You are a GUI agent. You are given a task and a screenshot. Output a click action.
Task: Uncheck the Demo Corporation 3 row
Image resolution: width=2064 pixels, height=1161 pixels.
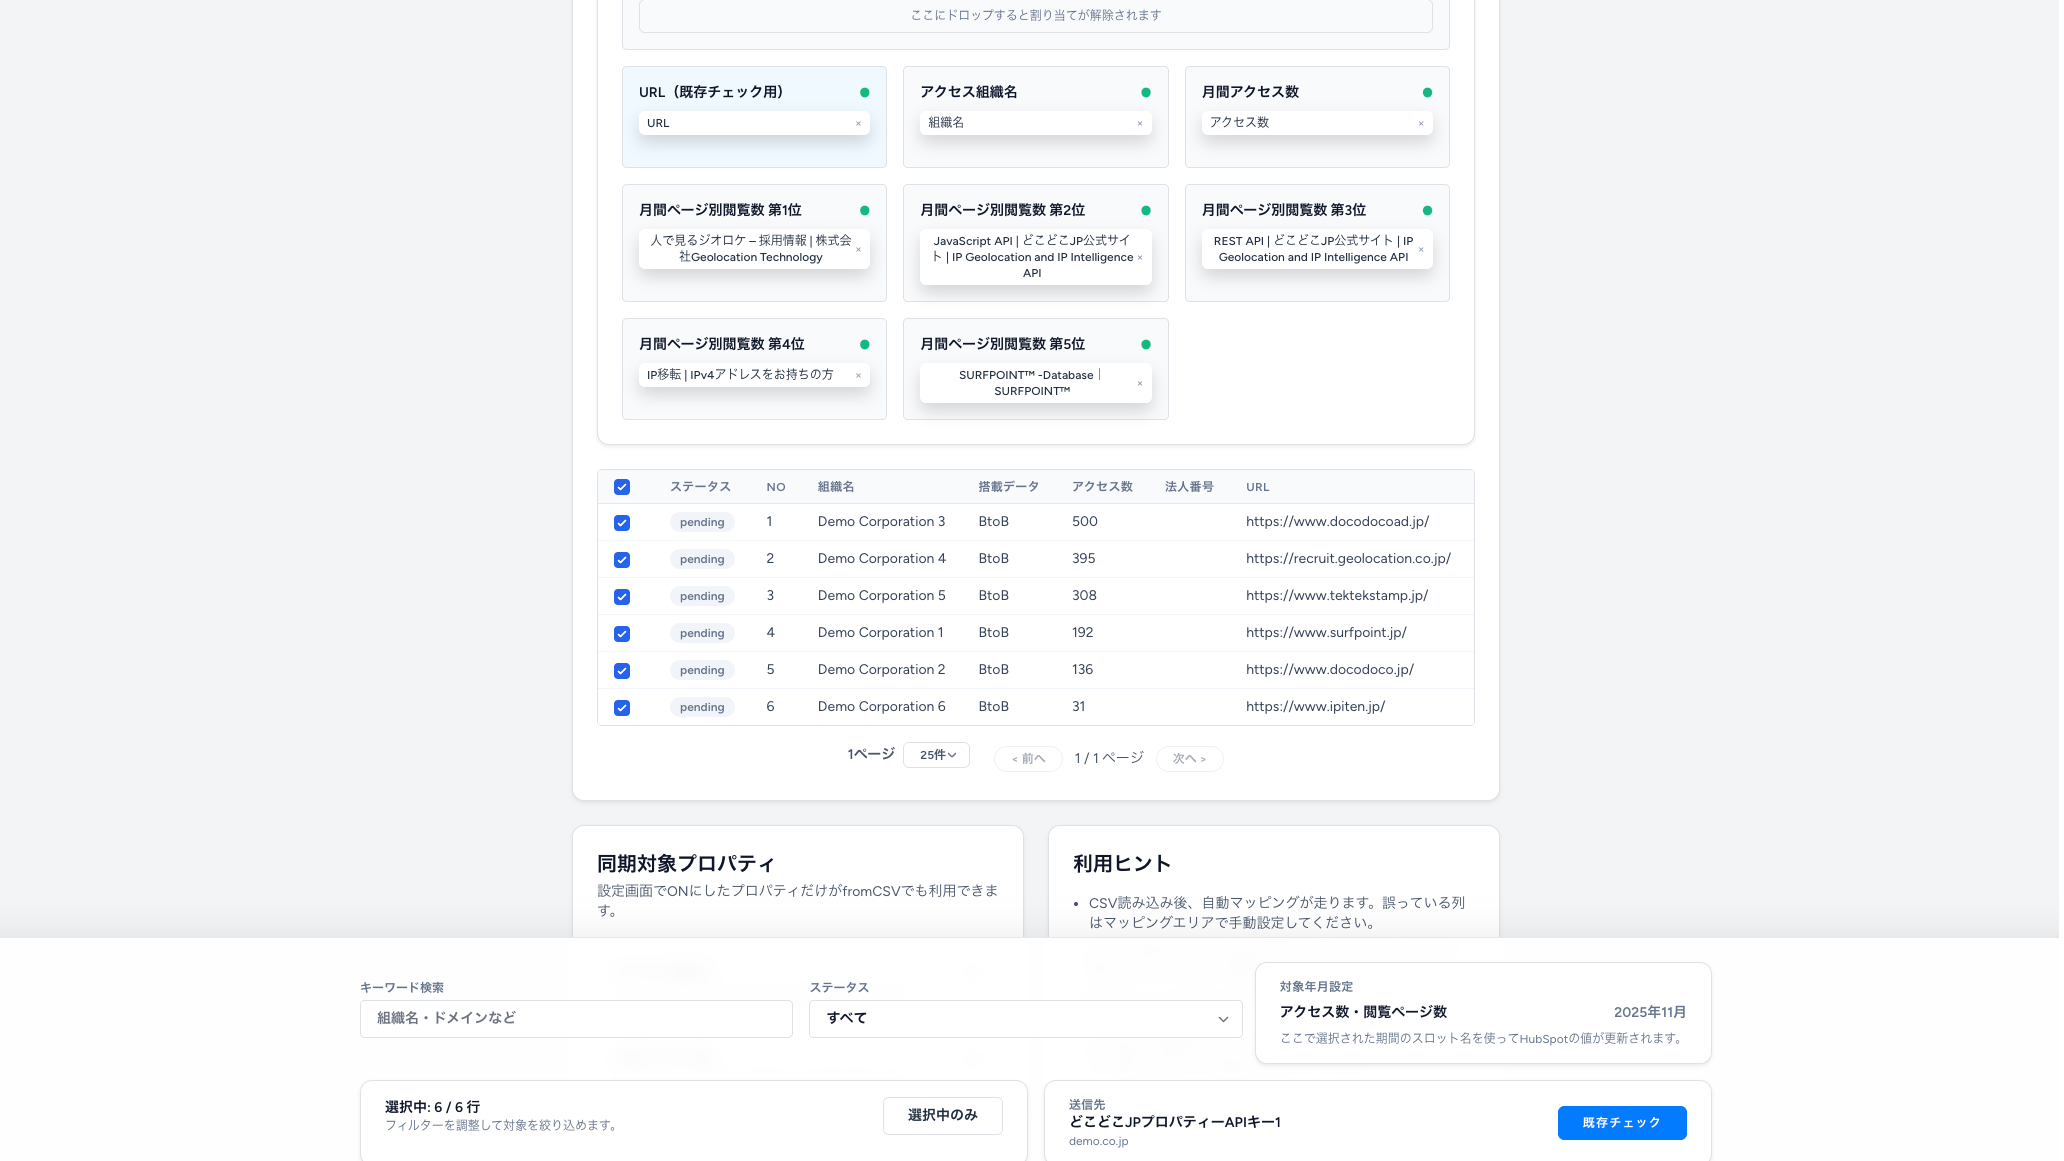coord(622,523)
